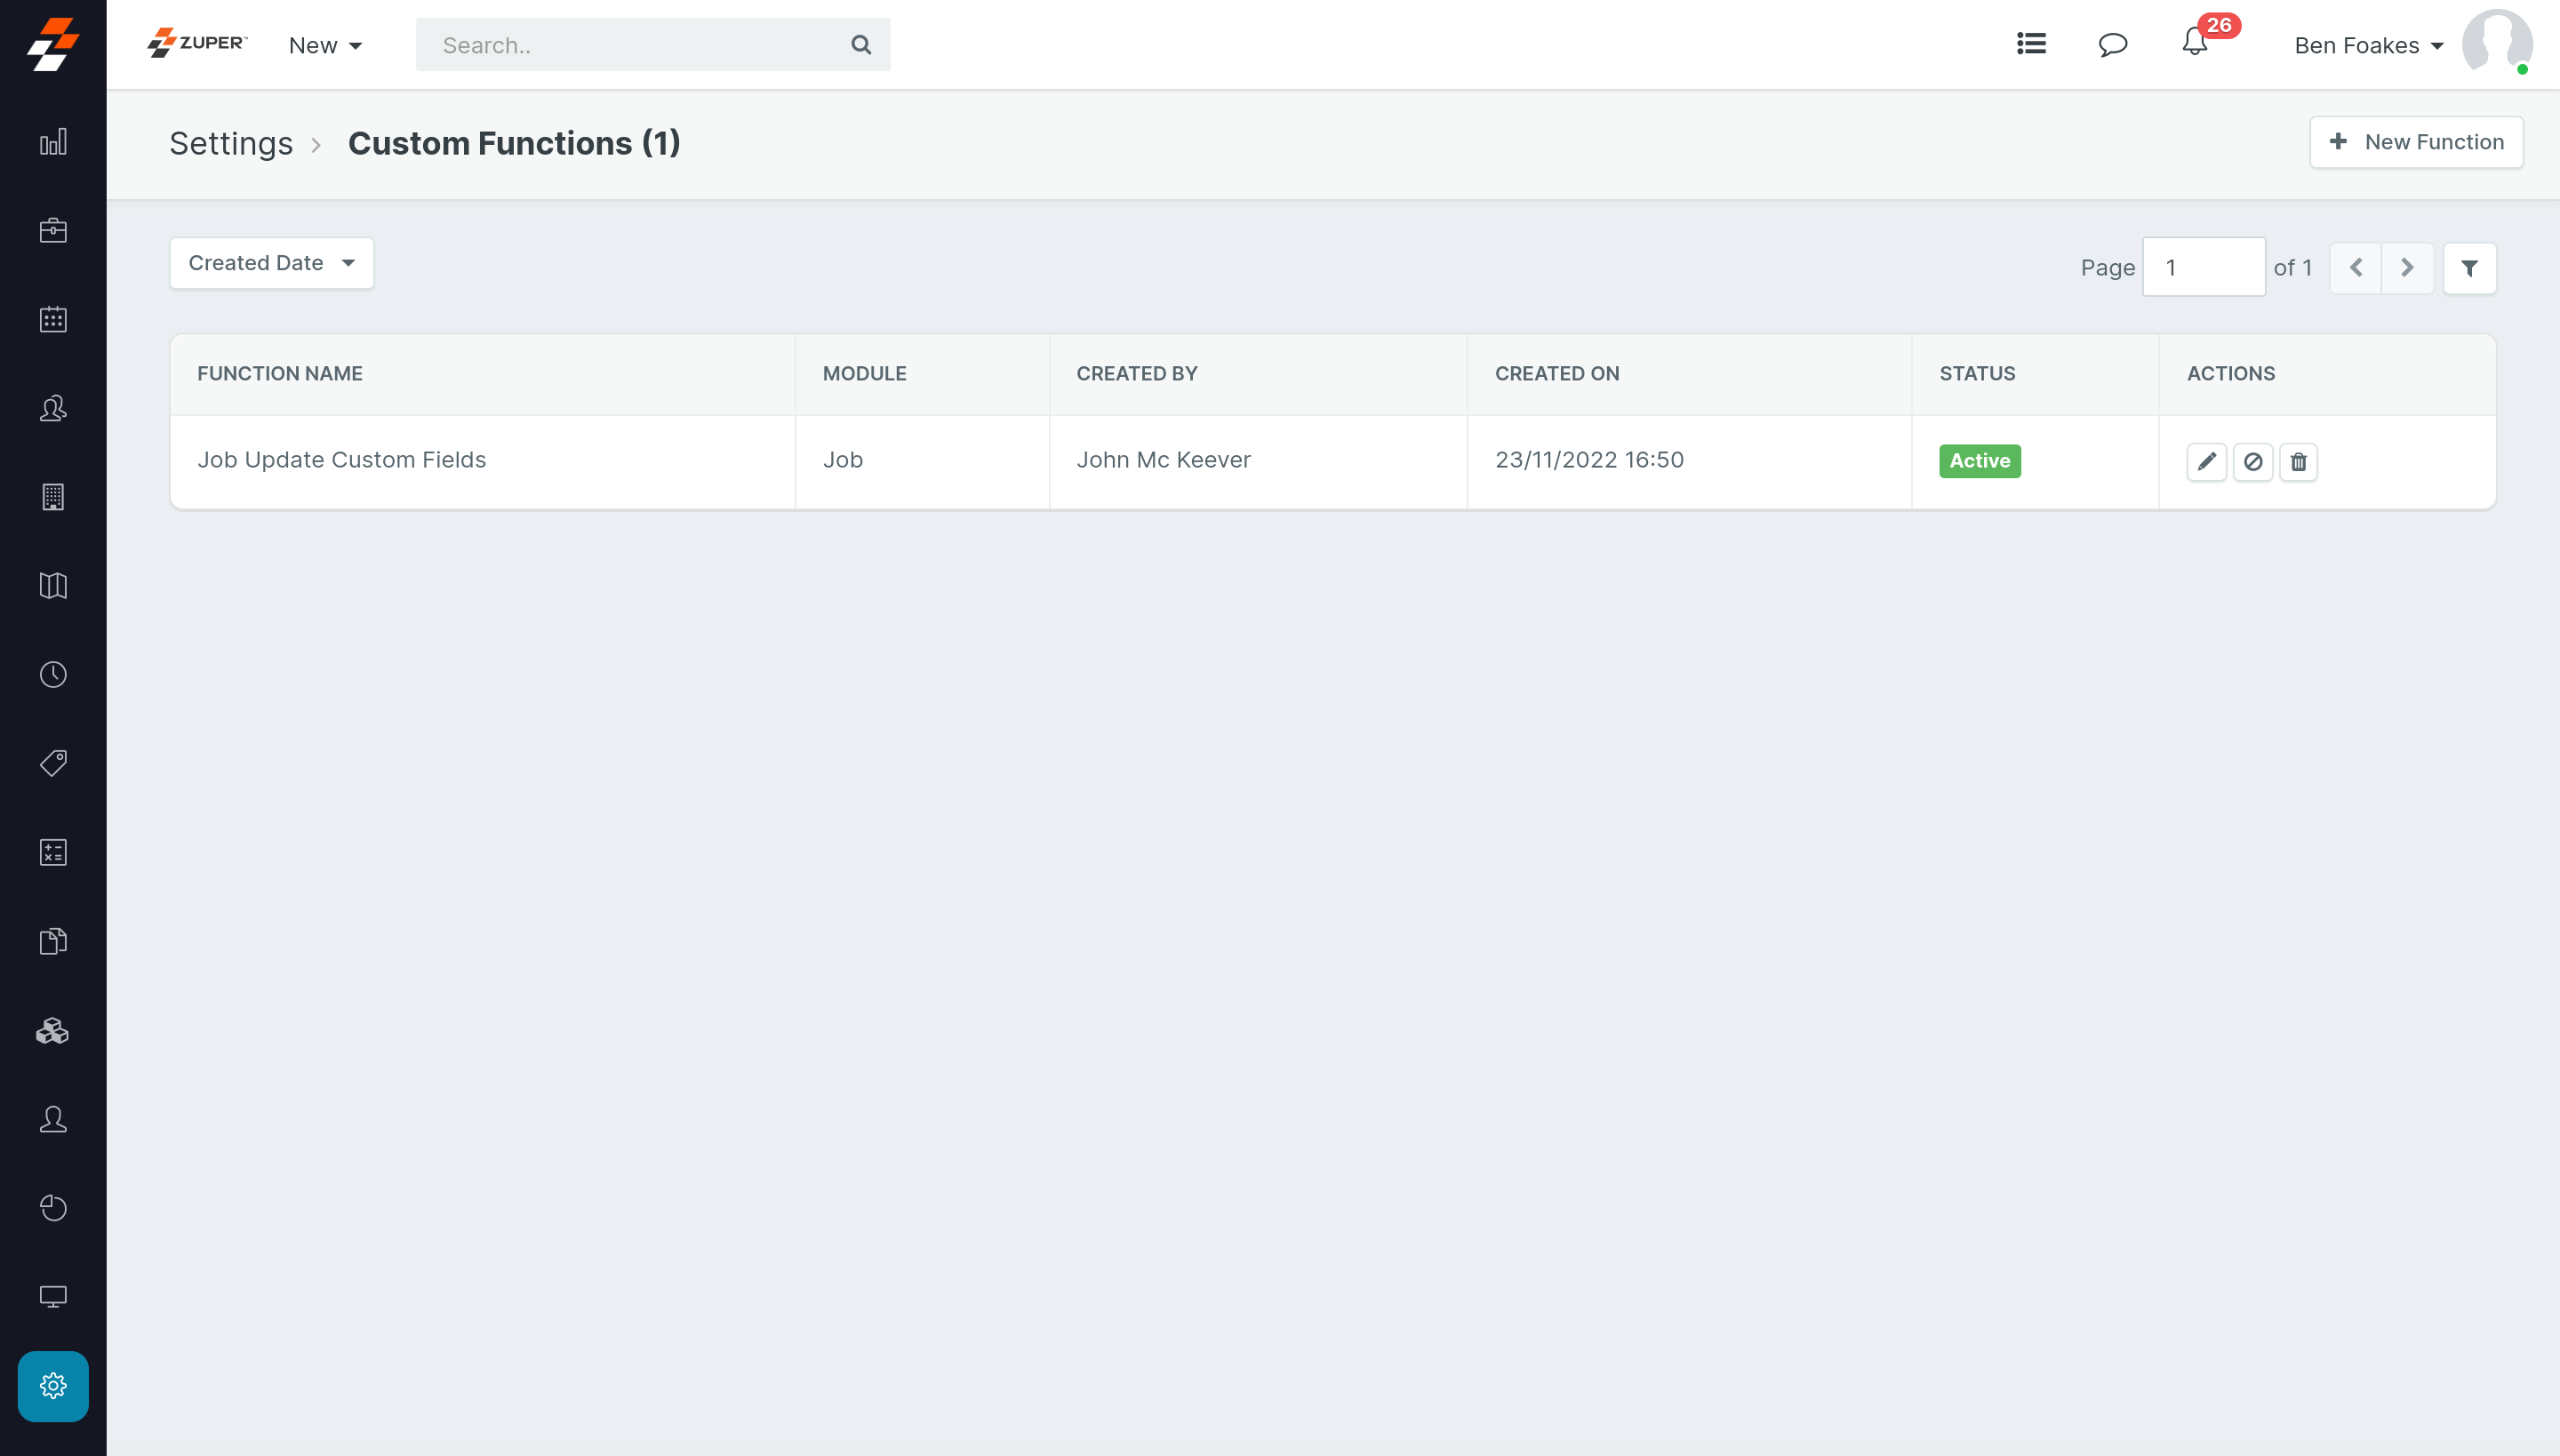Click the Settings gear icon in sidebar

[x=53, y=1386]
